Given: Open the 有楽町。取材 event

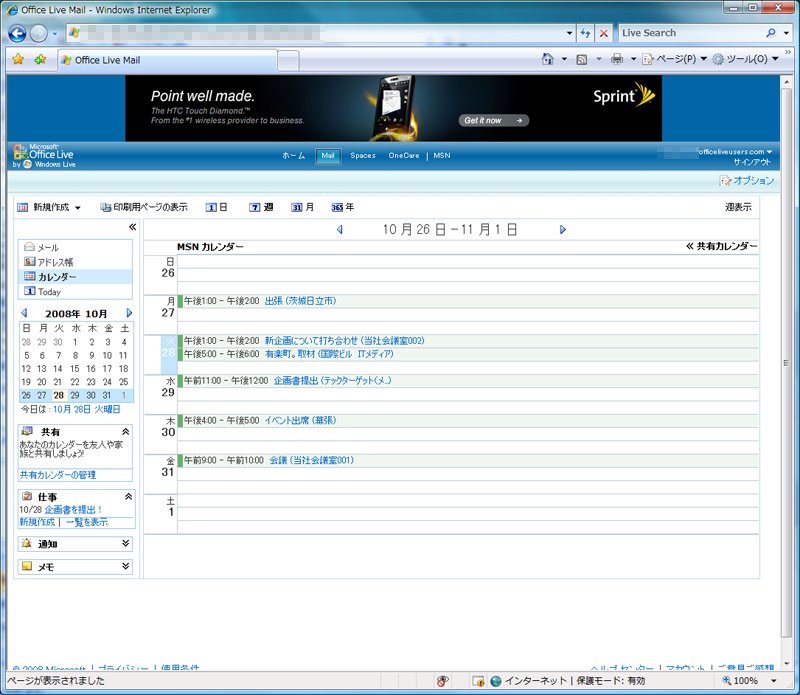Looking at the screenshot, I should (x=329, y=354).
